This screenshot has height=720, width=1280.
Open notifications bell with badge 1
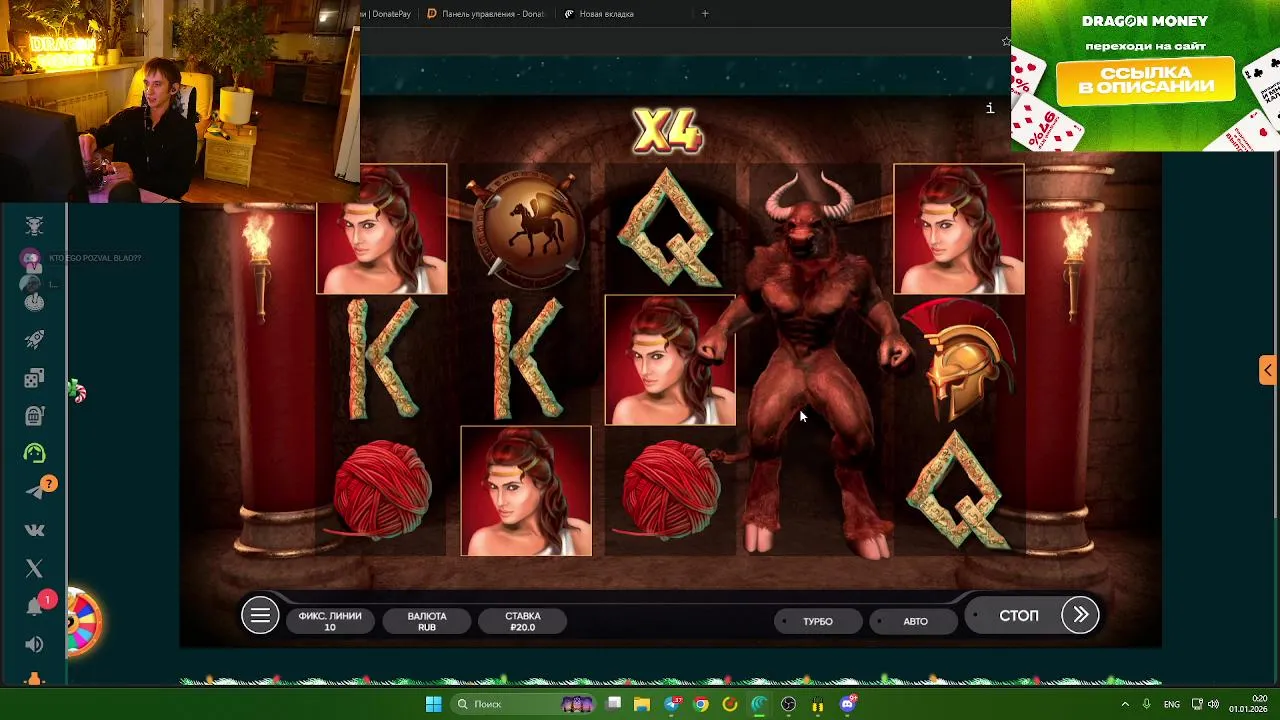[x=34, y=607]
